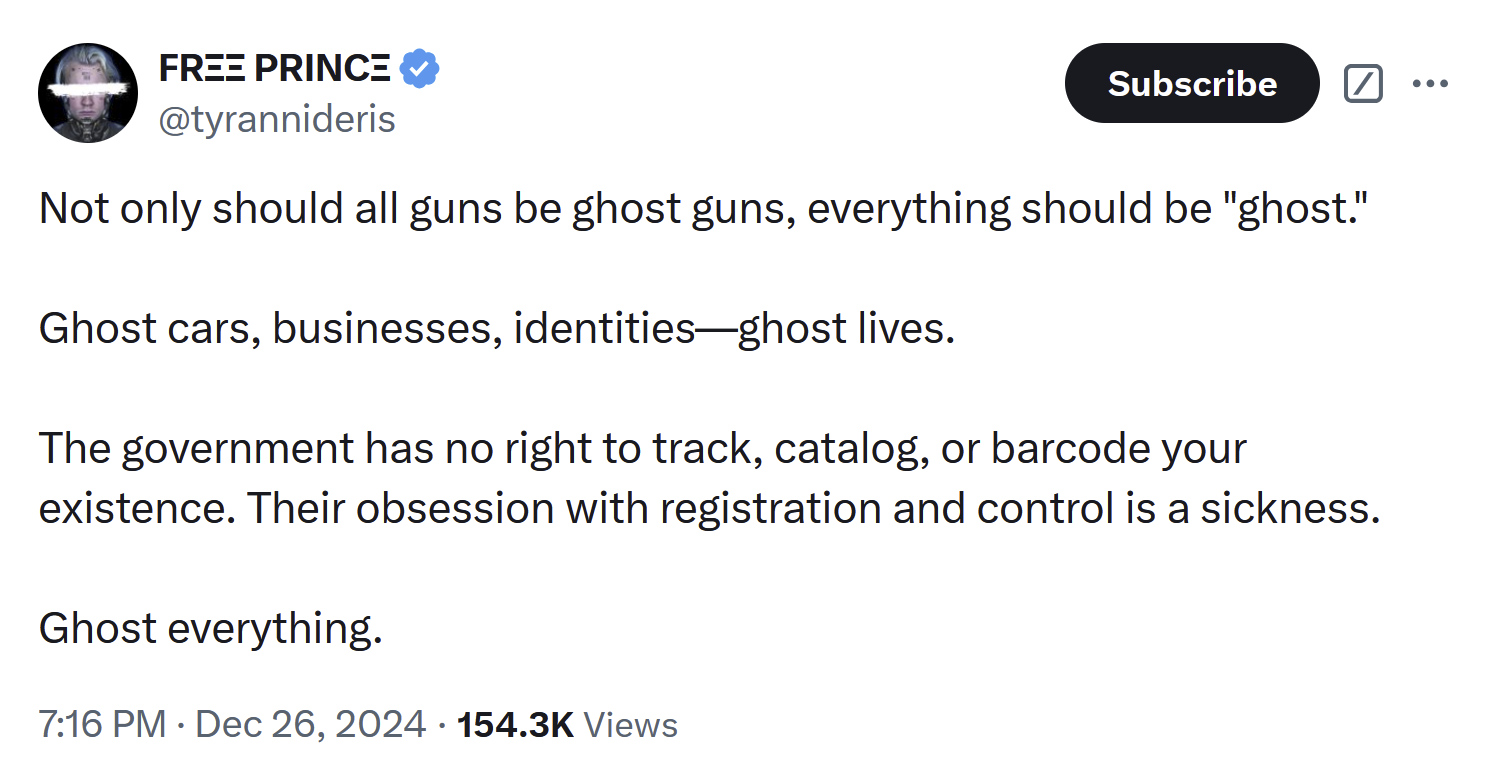Click the 7:16 PM timestamp
Viewport: 1494px width, 777px height.
pos(102,724)
